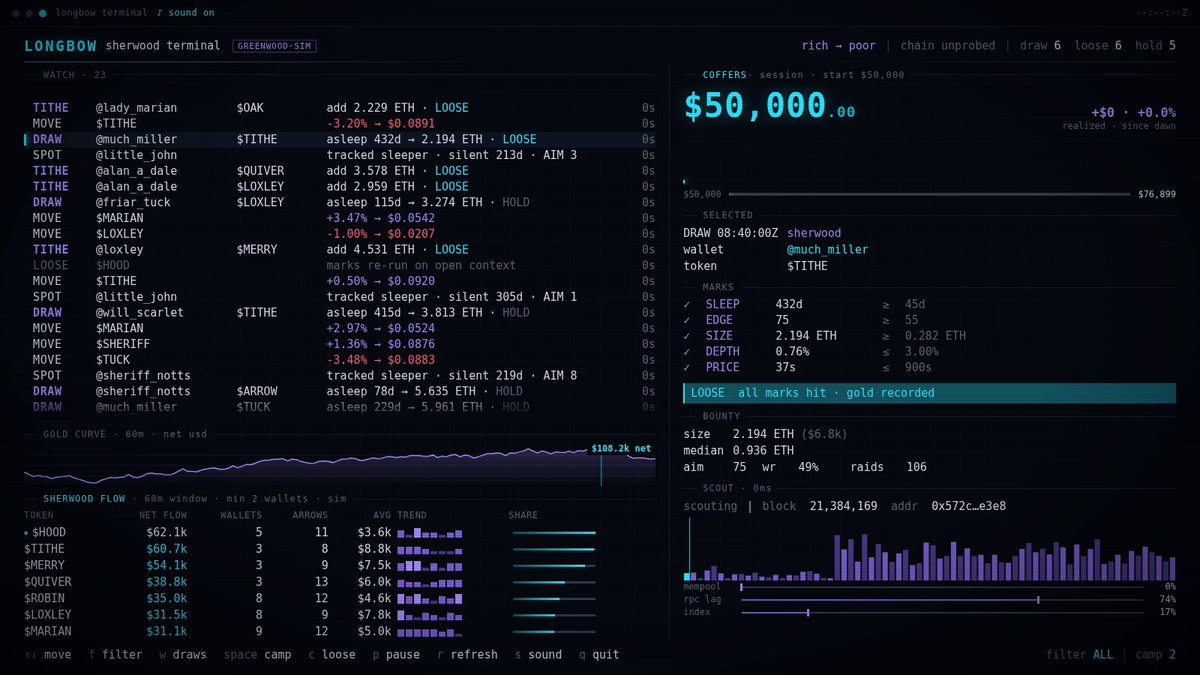The height and width of the screenshot is (675, 1200).
Task: Select the @friar_tuck DRAW row
Action: (x=340, y=202)
